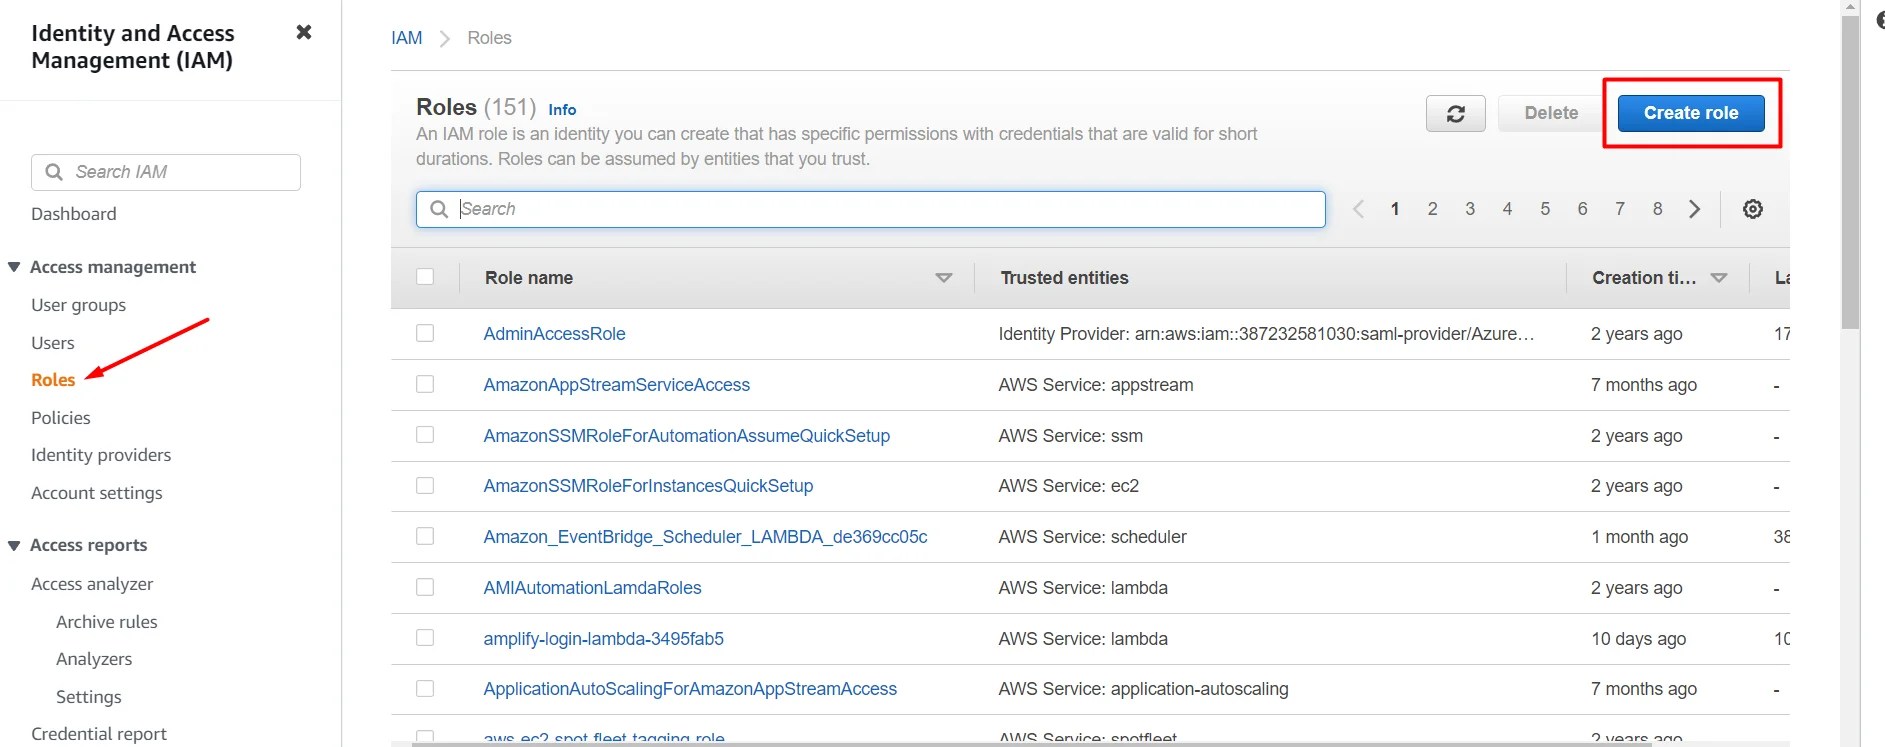Screen dimensions: 1885x747
Task: Sort by Role name arrow
Action: coord(943,278)
